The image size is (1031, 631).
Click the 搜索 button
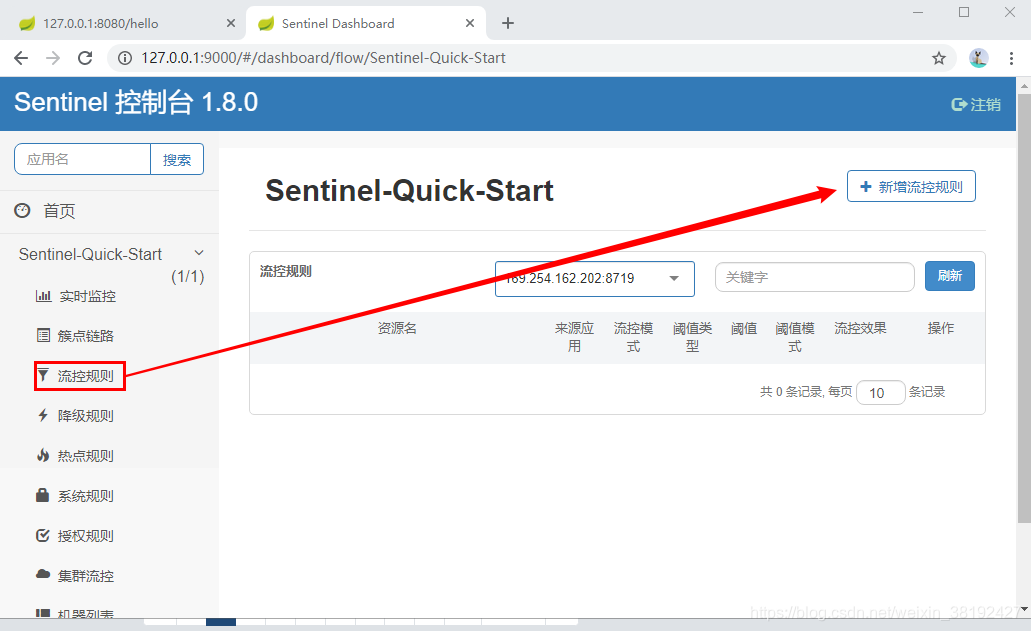click(x=177, y=159)
